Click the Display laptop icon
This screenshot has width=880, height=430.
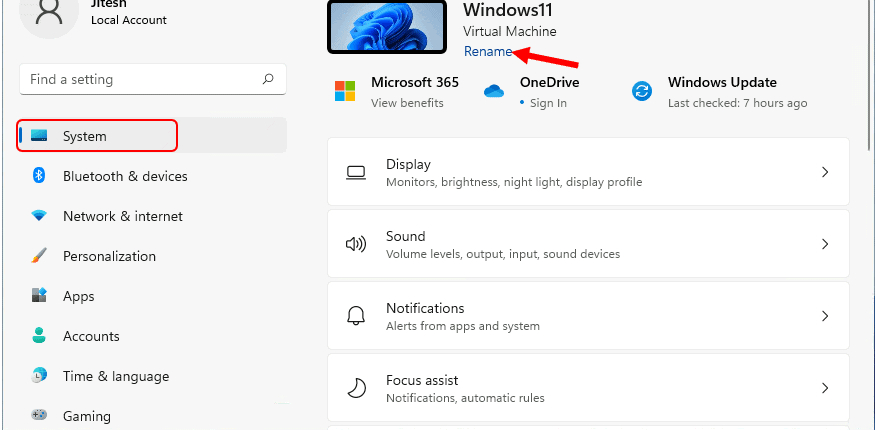pyautogui.click(x=356, y=172)
